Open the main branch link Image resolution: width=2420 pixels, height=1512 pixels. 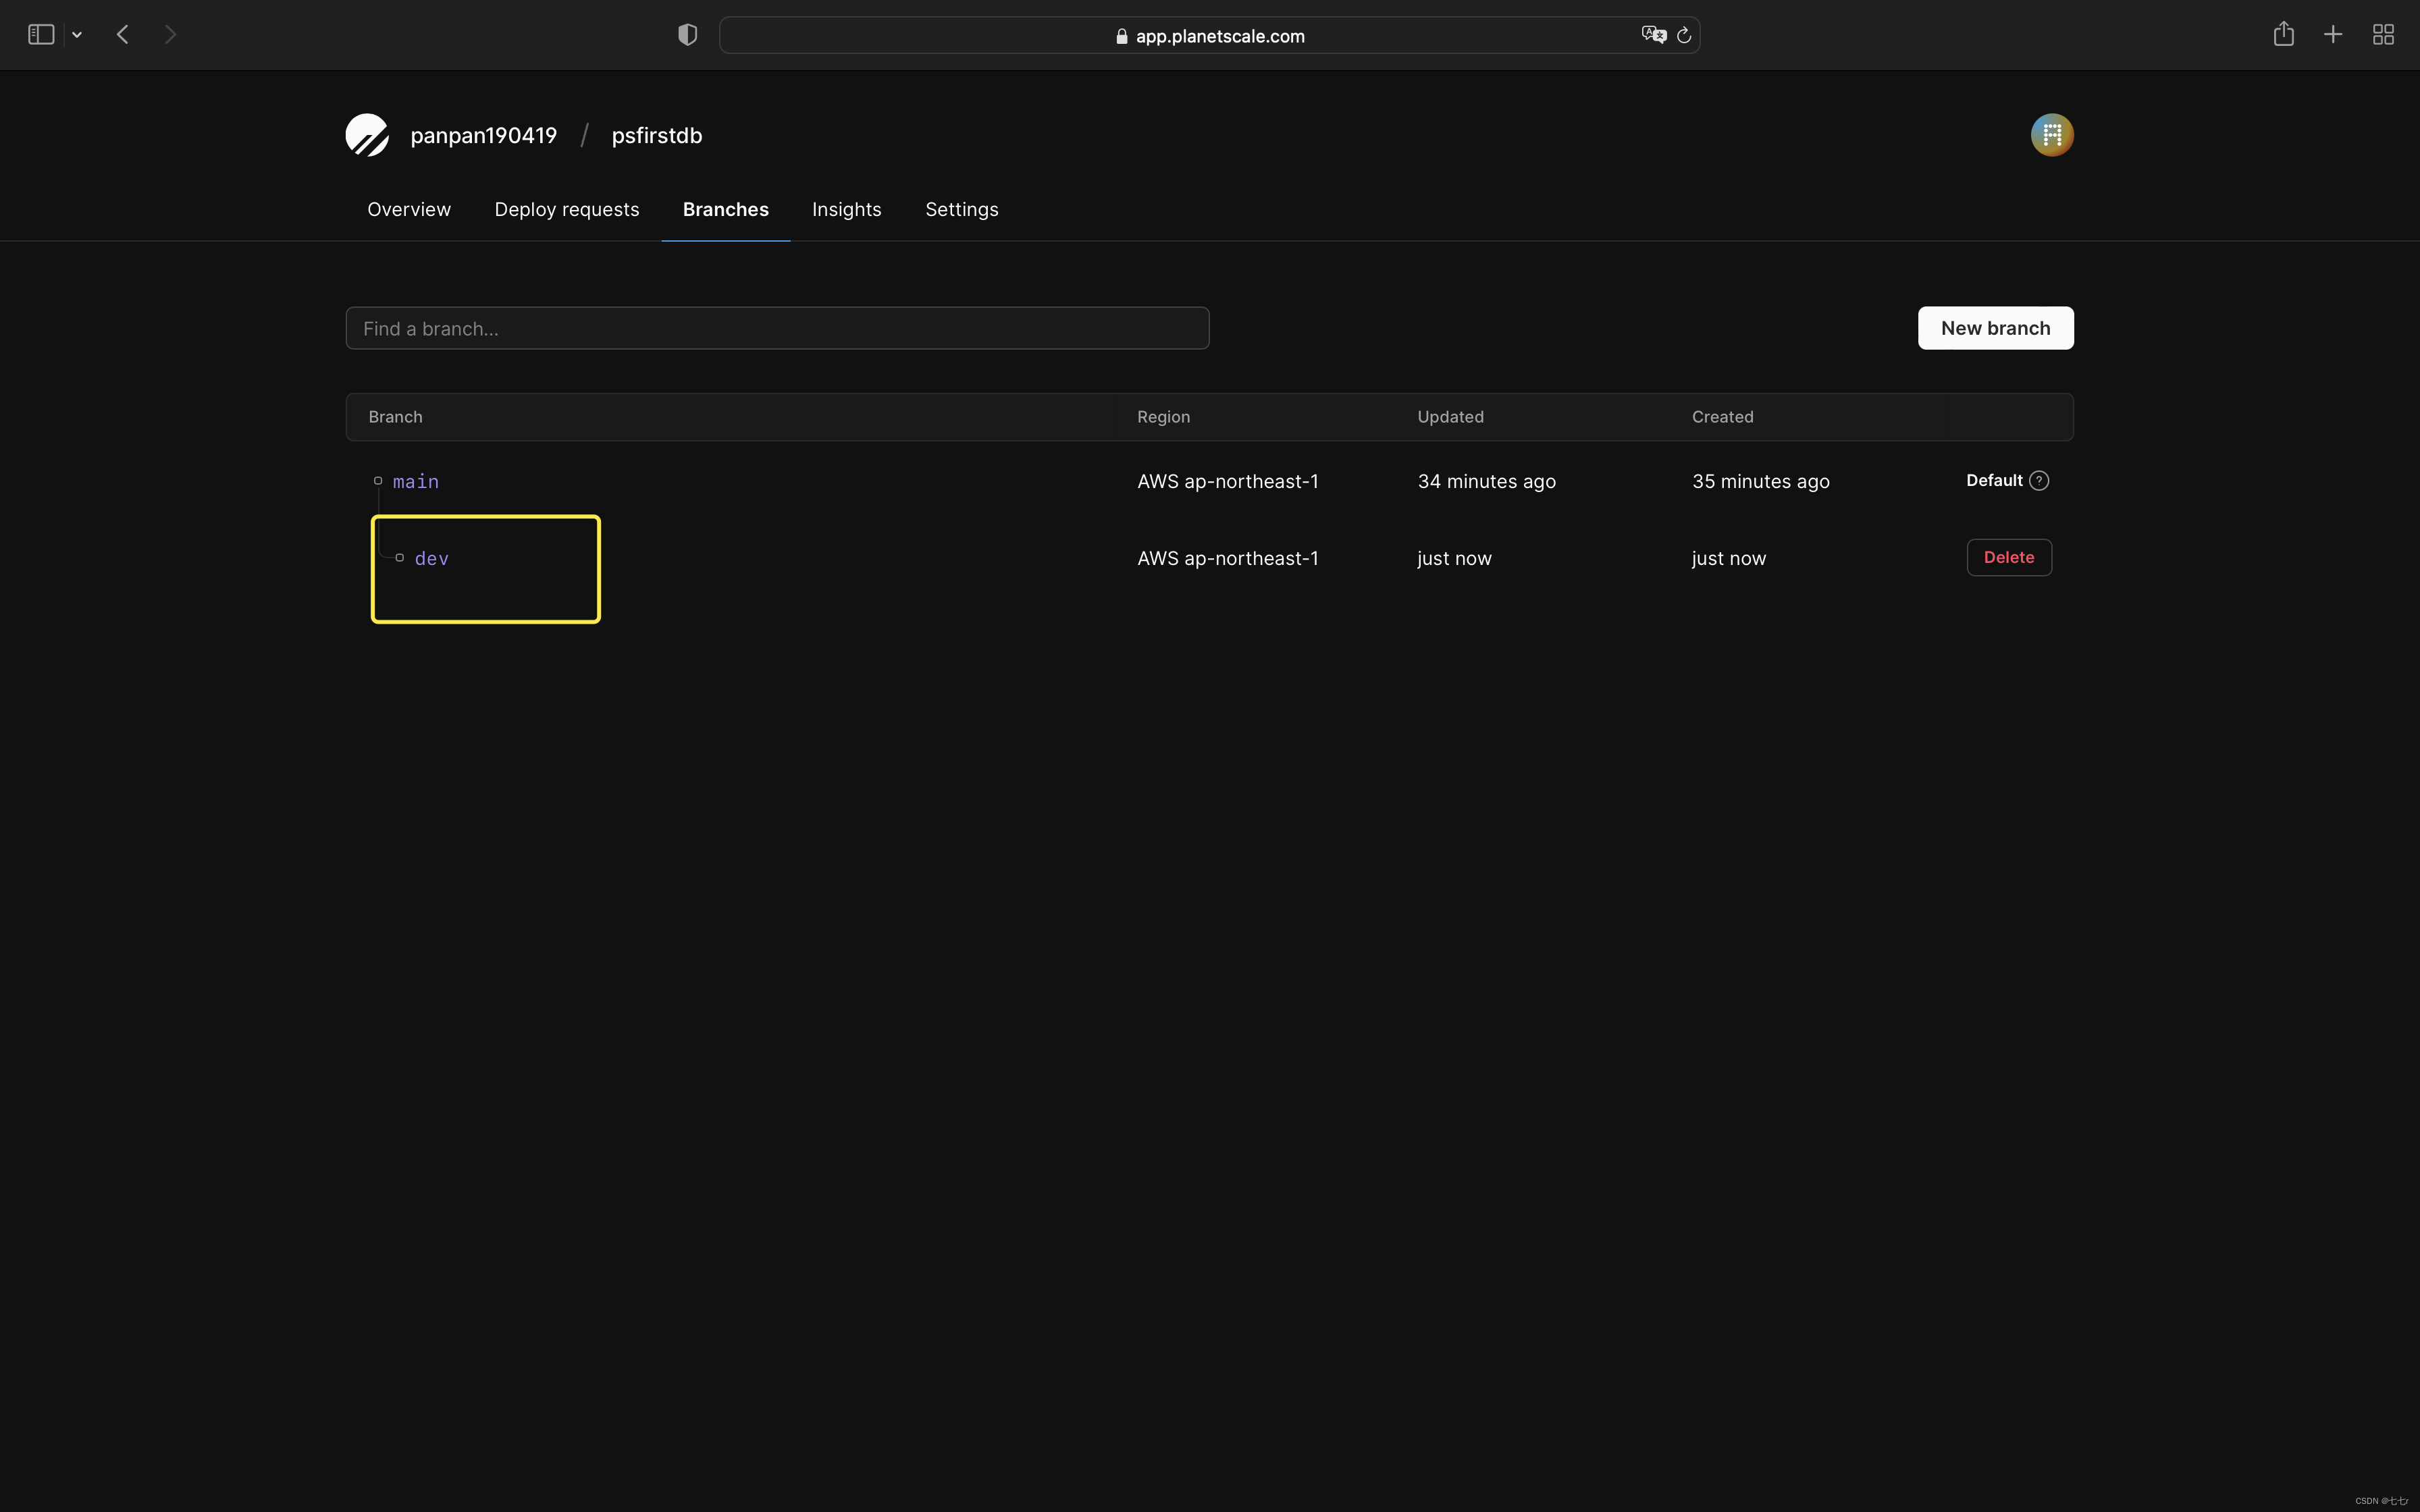(x=416, y=482)
